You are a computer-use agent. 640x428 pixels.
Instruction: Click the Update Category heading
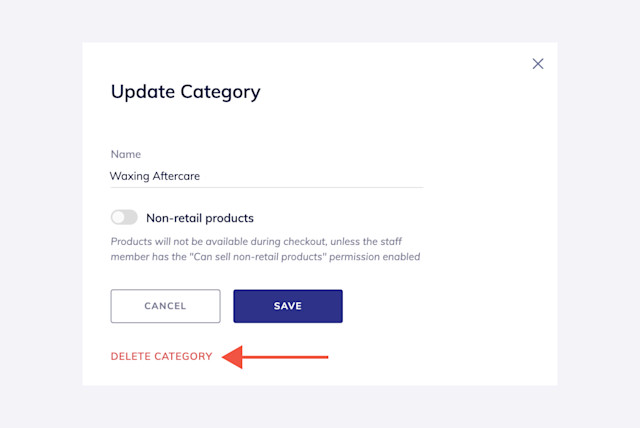[185, 92]
